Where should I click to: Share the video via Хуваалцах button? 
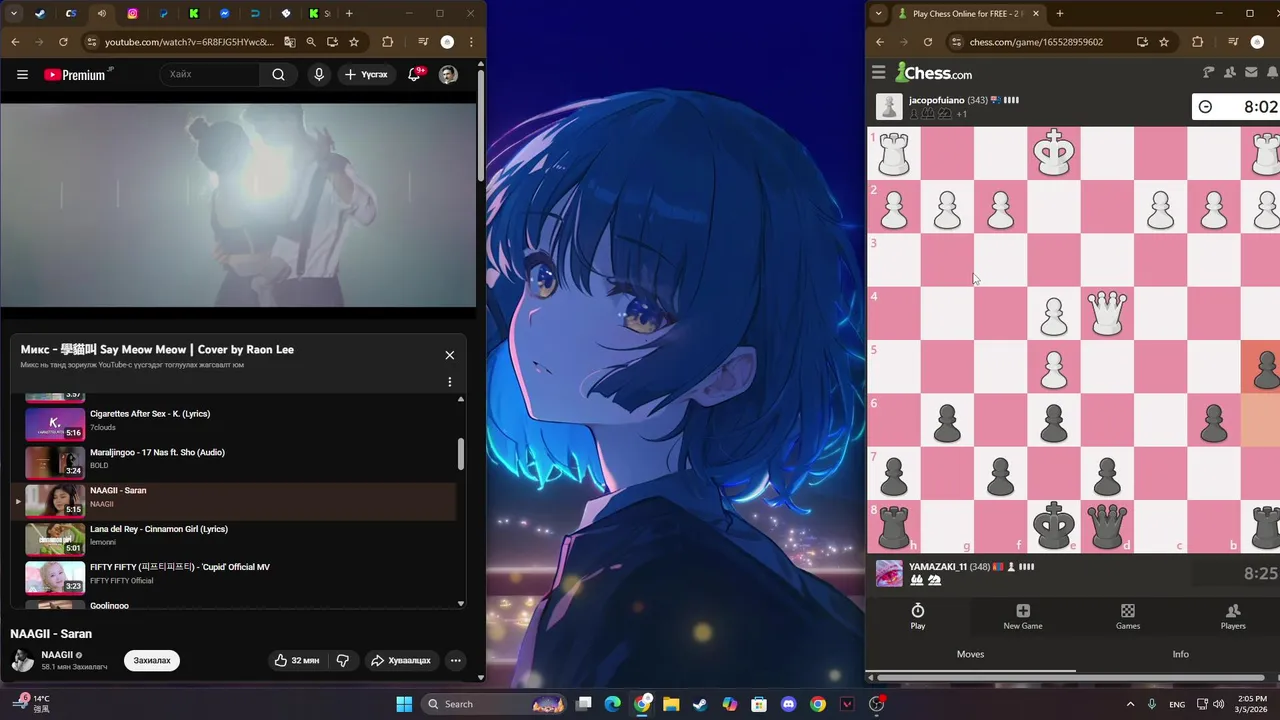tap(400, 660)
